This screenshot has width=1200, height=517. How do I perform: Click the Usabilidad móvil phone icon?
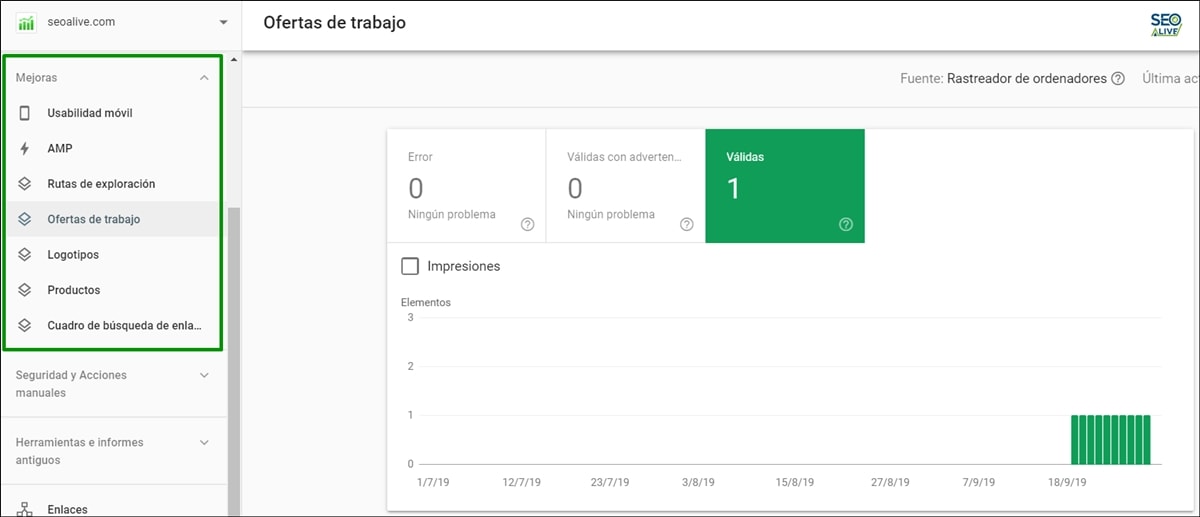click(x=25, y=113)
